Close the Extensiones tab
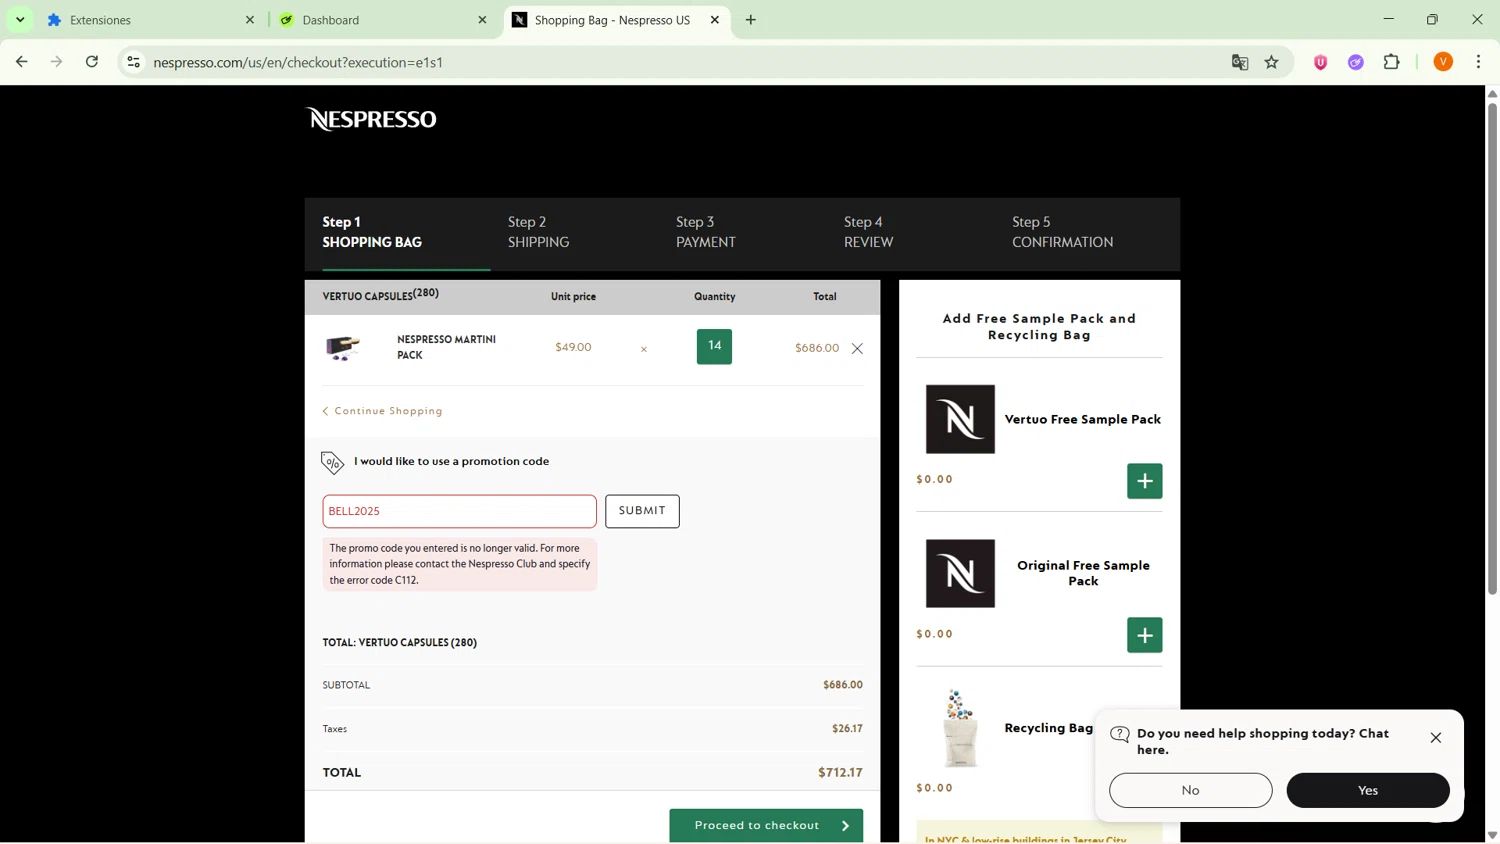This screenshot has width=1500, height=844. [x=250, y=20]
